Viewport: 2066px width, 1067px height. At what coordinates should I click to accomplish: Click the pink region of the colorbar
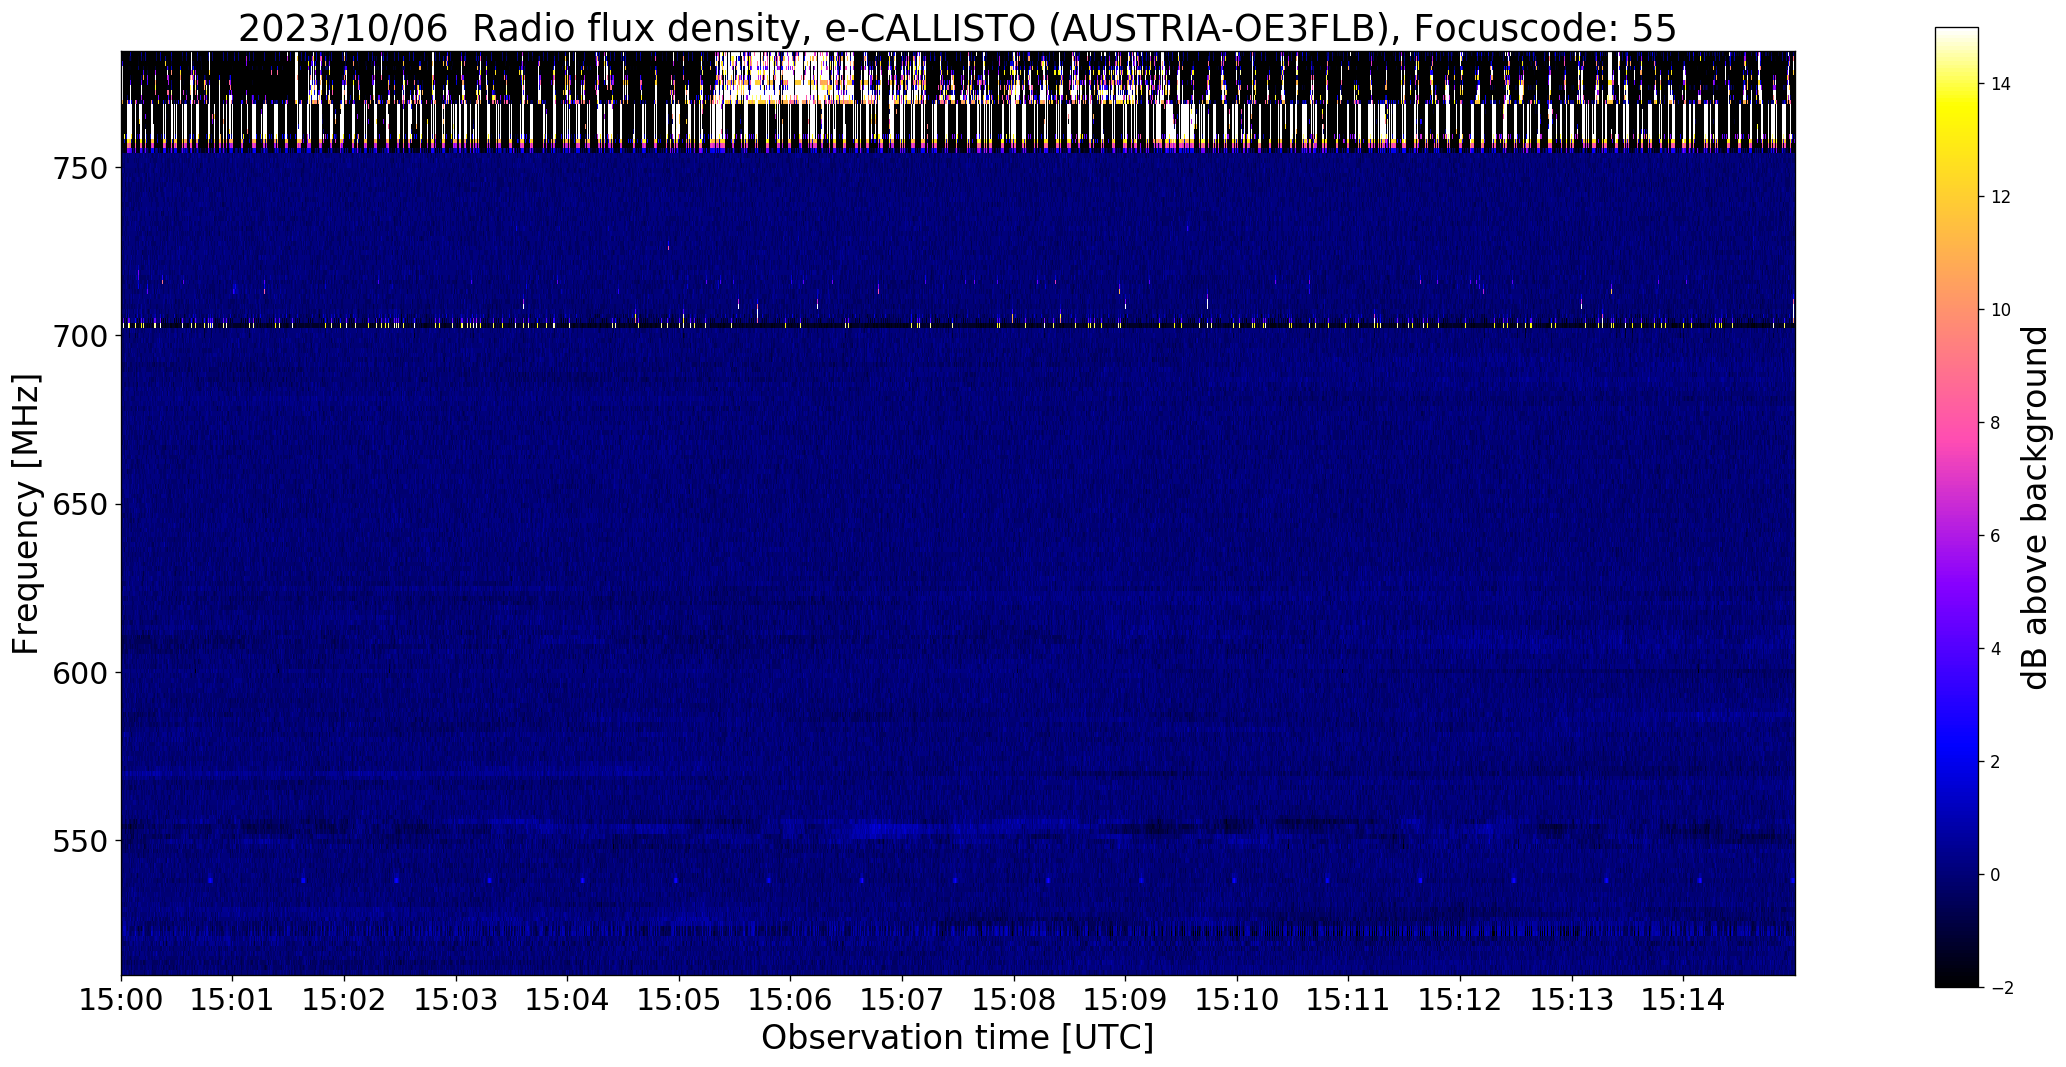coord(1957,420)
